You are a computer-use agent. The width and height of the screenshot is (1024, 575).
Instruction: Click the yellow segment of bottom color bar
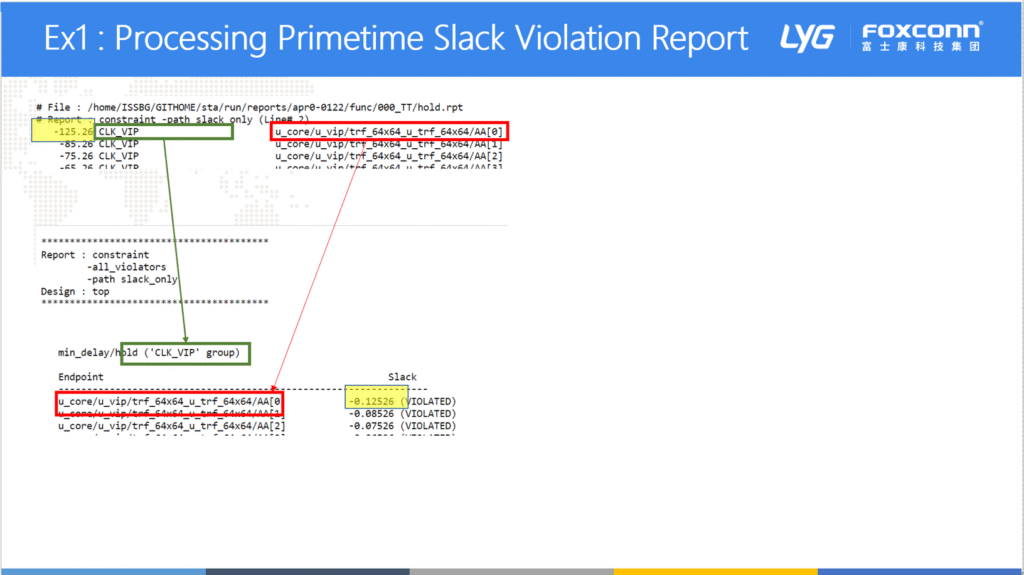(715, 571)
